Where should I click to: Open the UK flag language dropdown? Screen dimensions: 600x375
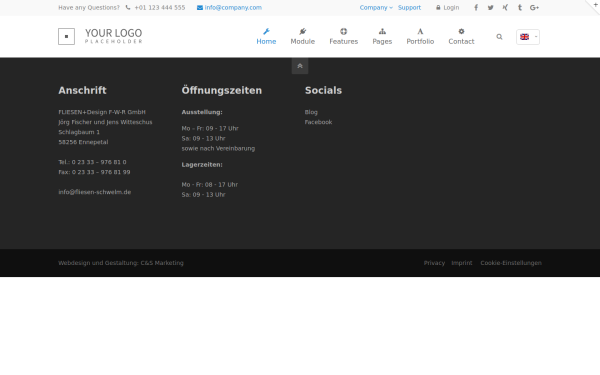pyautogui.click(x=528, y=37)
